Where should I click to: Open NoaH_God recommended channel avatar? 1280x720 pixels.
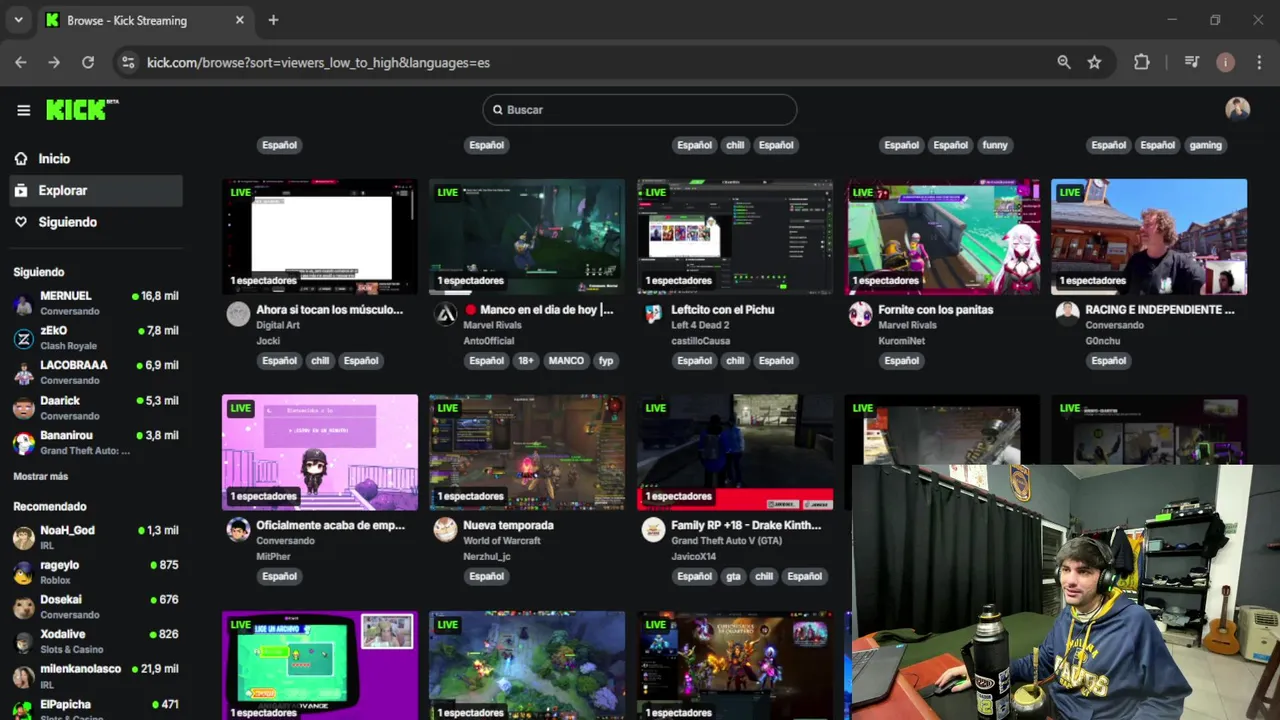[23, 538]
